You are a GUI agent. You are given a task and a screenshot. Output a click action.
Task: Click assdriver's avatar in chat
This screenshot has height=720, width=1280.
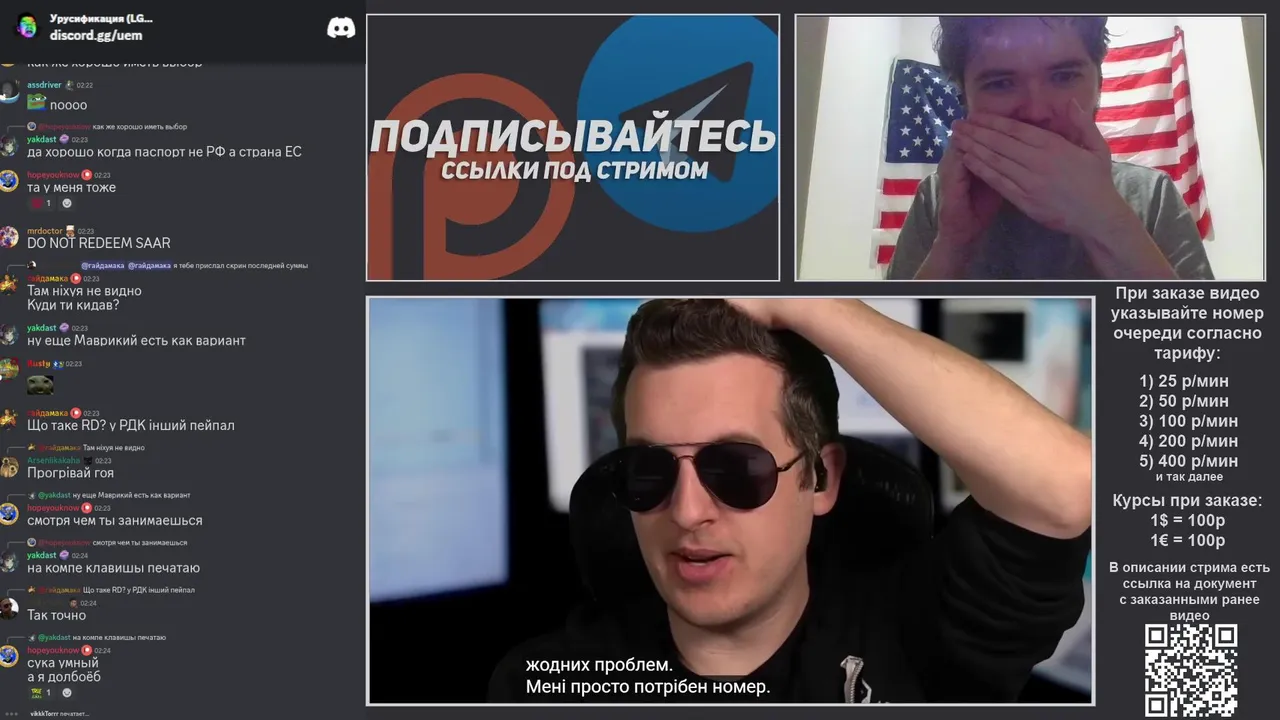click(9, 91)
